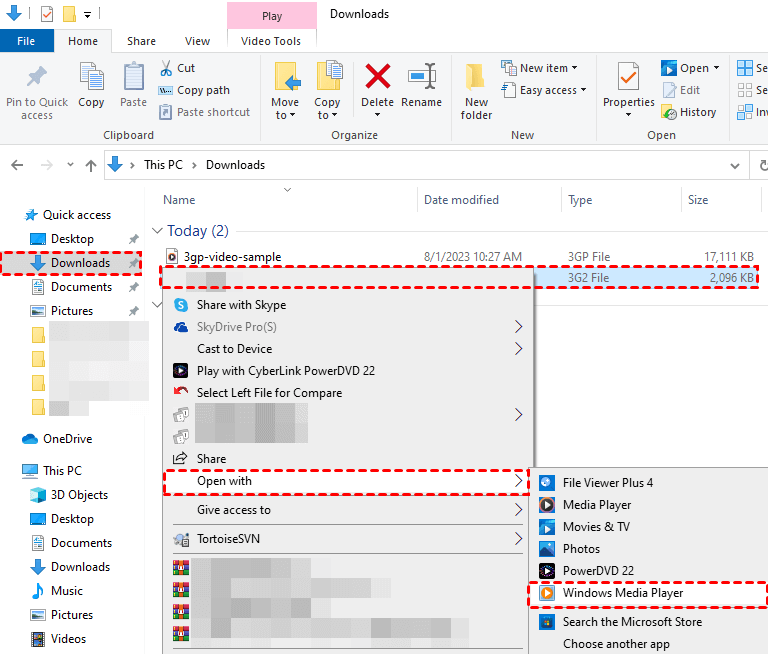Open with Windows Media Player

coord(648,593)
